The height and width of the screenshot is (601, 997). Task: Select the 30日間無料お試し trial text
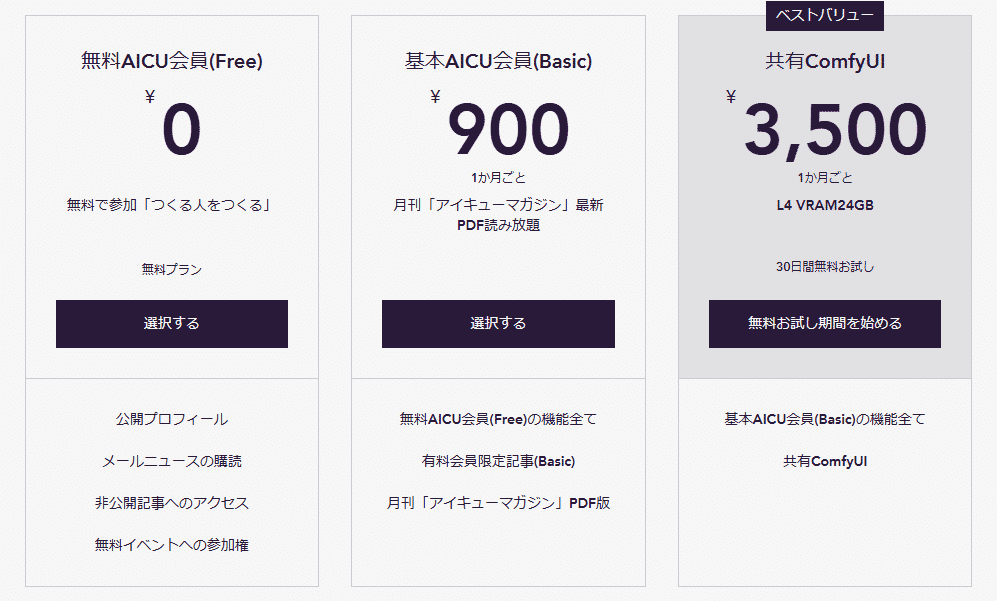824,266
